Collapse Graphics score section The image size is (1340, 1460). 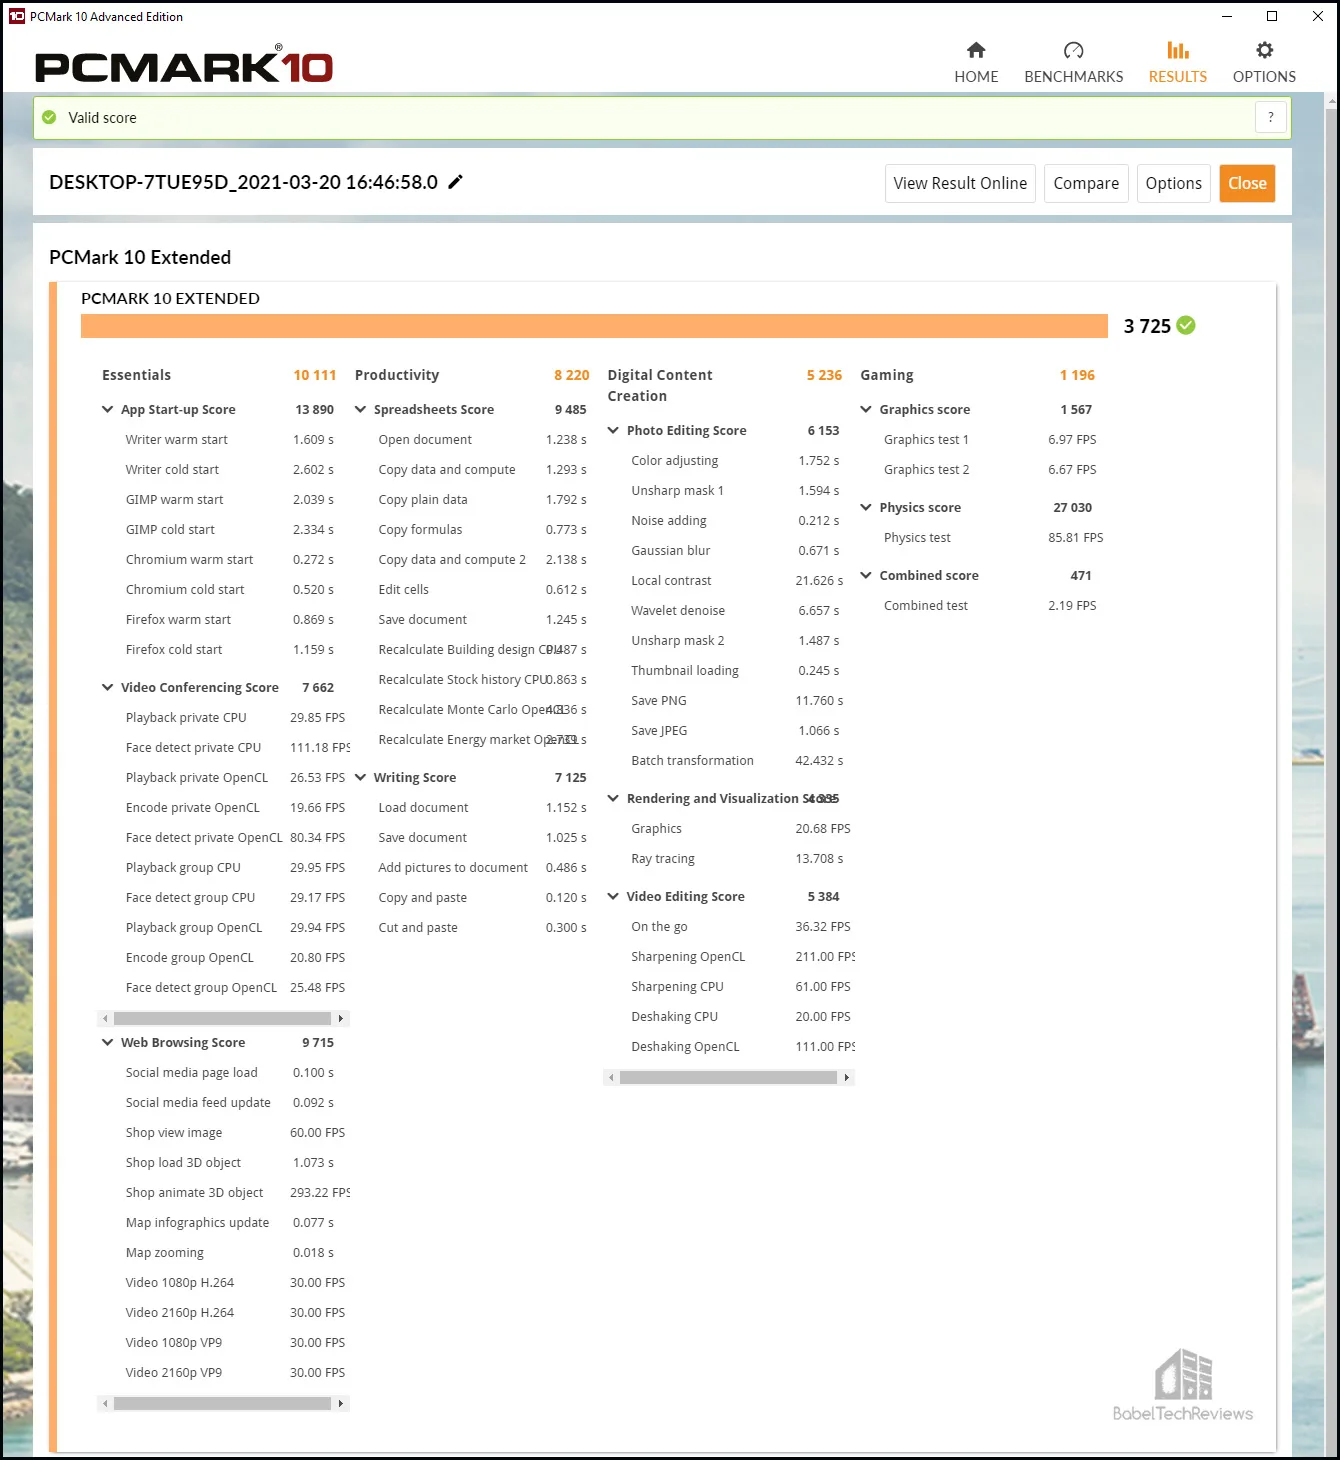(866, 409)
